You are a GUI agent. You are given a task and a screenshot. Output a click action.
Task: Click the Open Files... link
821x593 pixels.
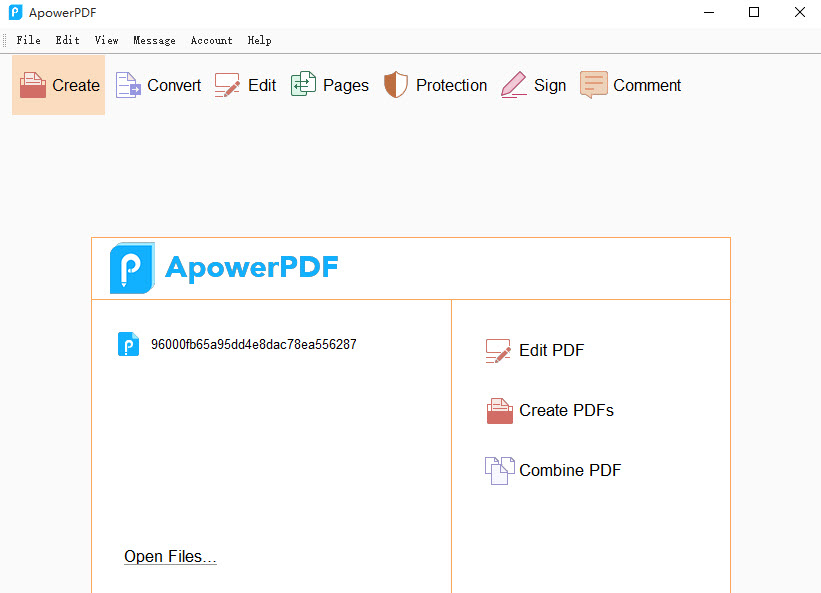170,556
